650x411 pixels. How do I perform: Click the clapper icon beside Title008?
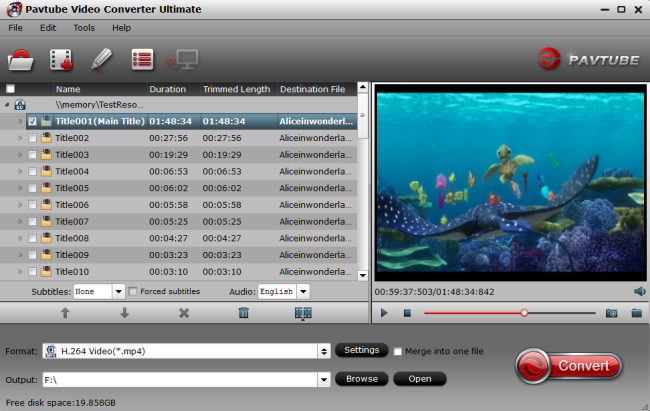coord(46,238)
